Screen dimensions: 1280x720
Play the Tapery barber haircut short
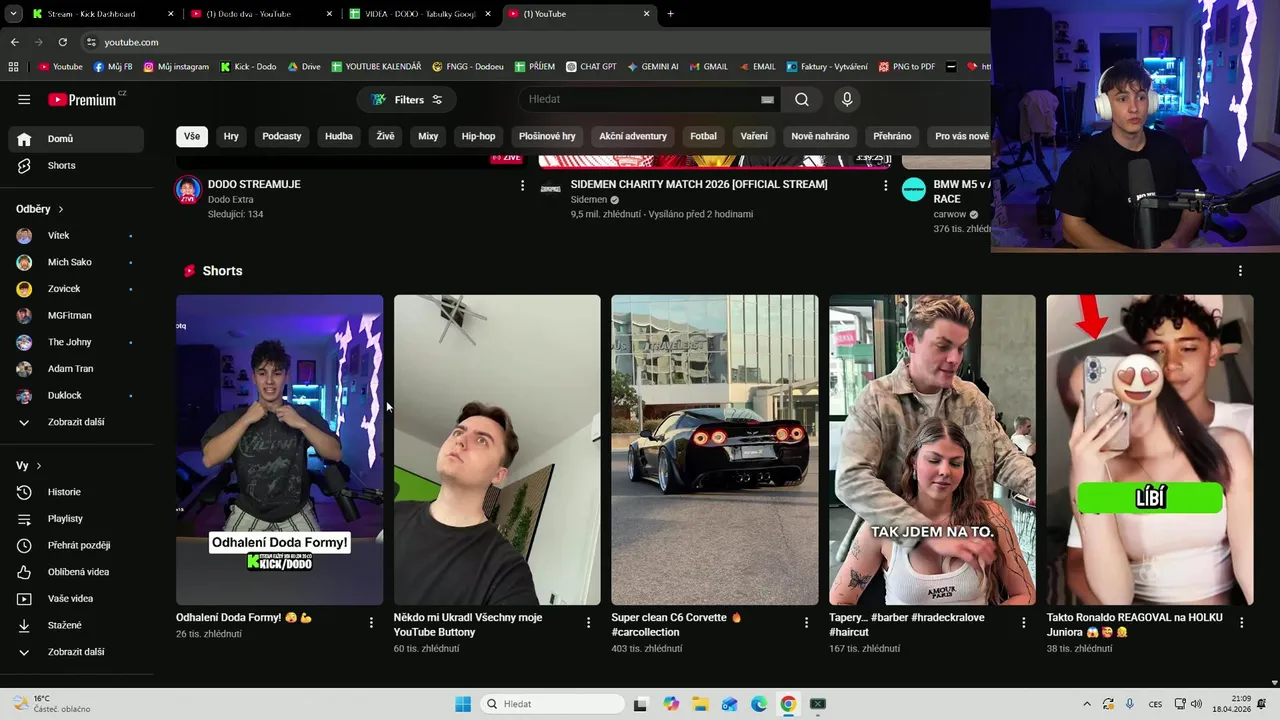coord(932,450)
